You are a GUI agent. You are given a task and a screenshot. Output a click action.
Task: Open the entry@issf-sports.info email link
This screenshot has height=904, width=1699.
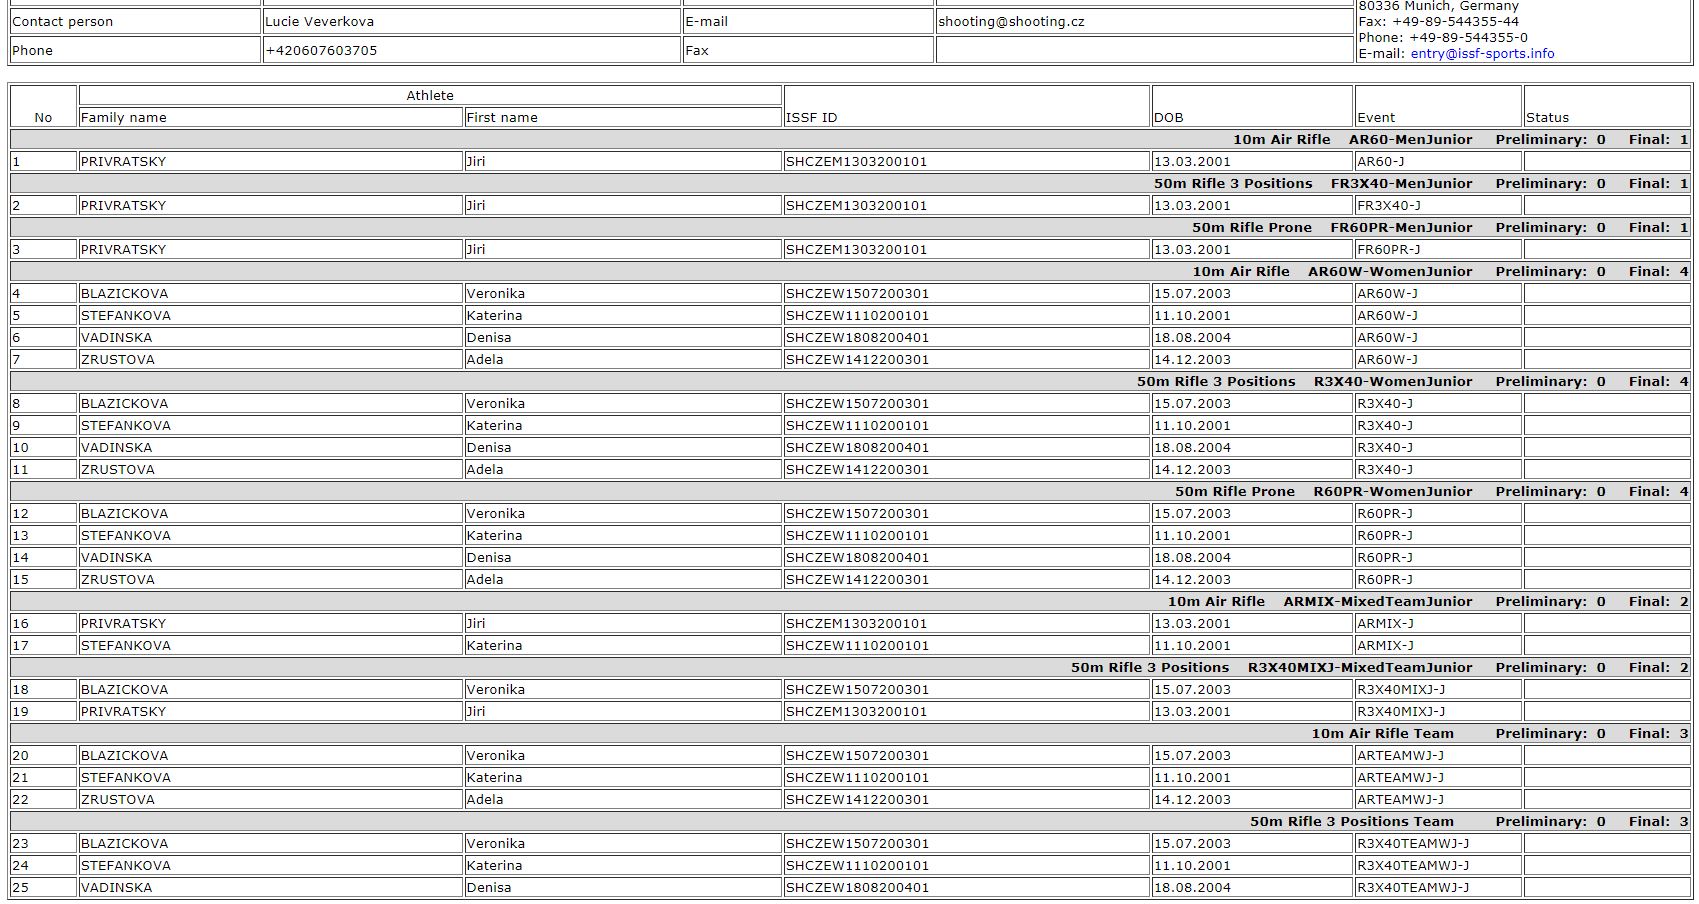1482,54
